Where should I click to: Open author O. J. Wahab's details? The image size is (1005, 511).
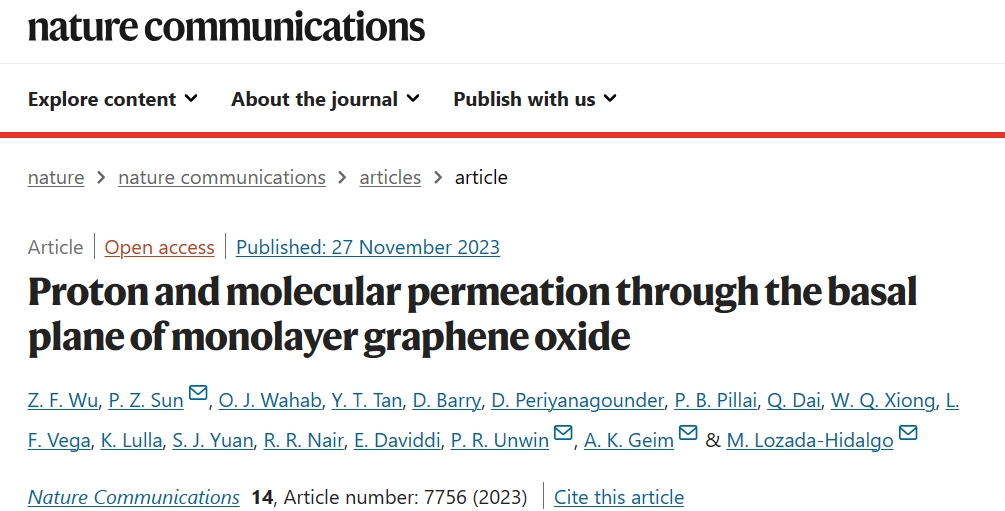(270, 401)
